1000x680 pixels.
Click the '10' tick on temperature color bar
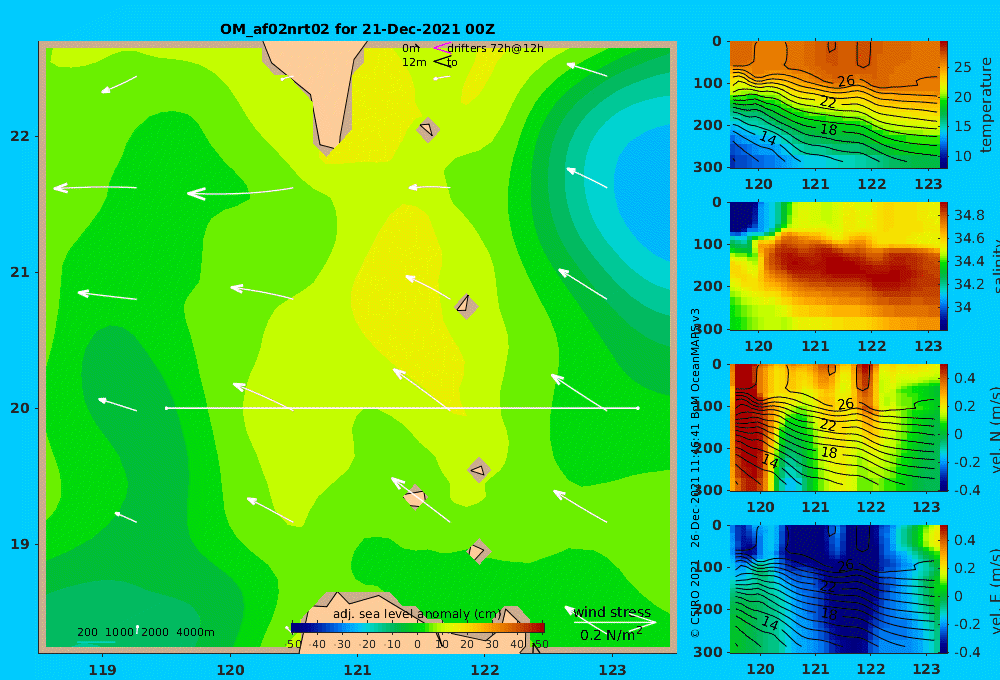(x=962, y=156)
